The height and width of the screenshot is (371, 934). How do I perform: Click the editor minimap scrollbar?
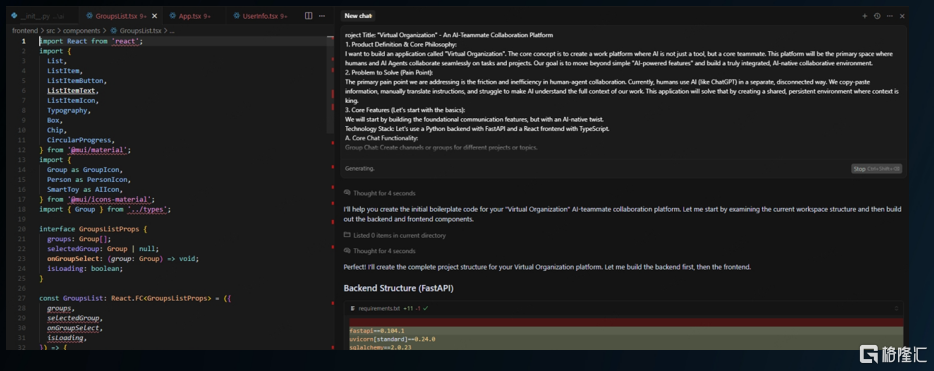(x=331, y=85)
